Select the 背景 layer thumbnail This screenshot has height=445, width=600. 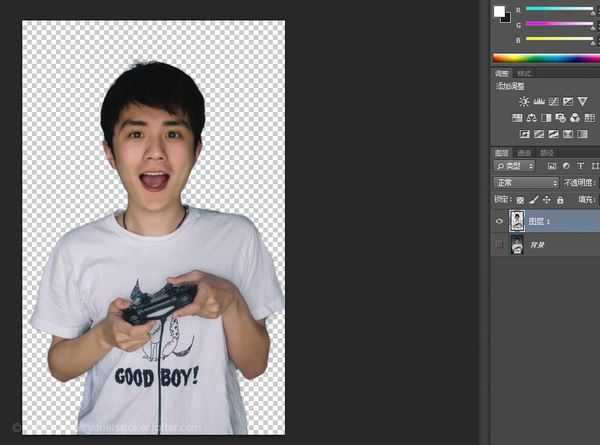coord(517,245)
